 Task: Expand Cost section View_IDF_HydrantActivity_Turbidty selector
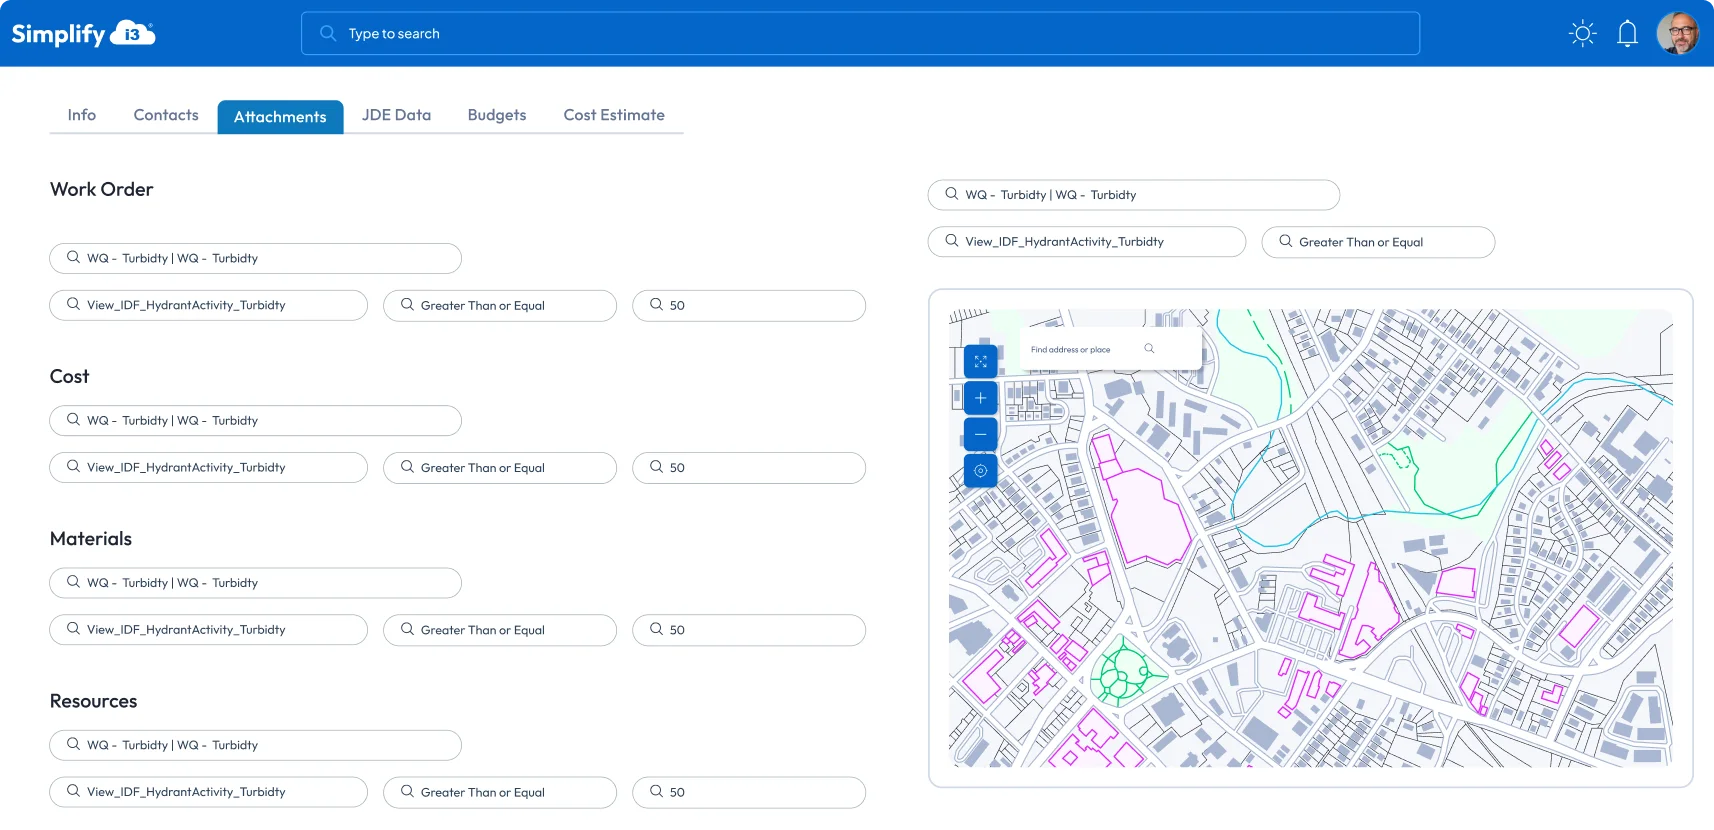pos(208,468)
